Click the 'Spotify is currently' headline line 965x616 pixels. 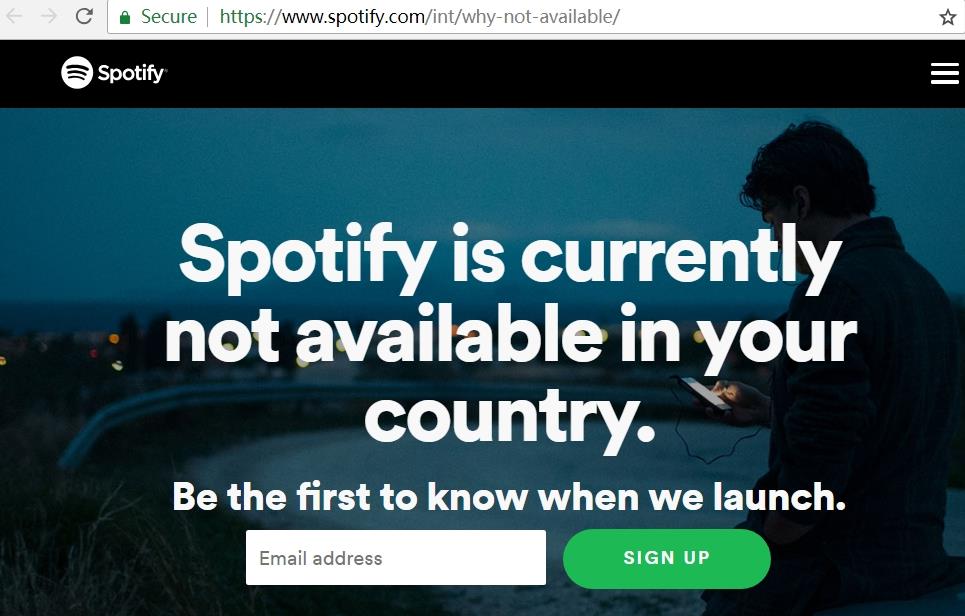pos(510,257)
